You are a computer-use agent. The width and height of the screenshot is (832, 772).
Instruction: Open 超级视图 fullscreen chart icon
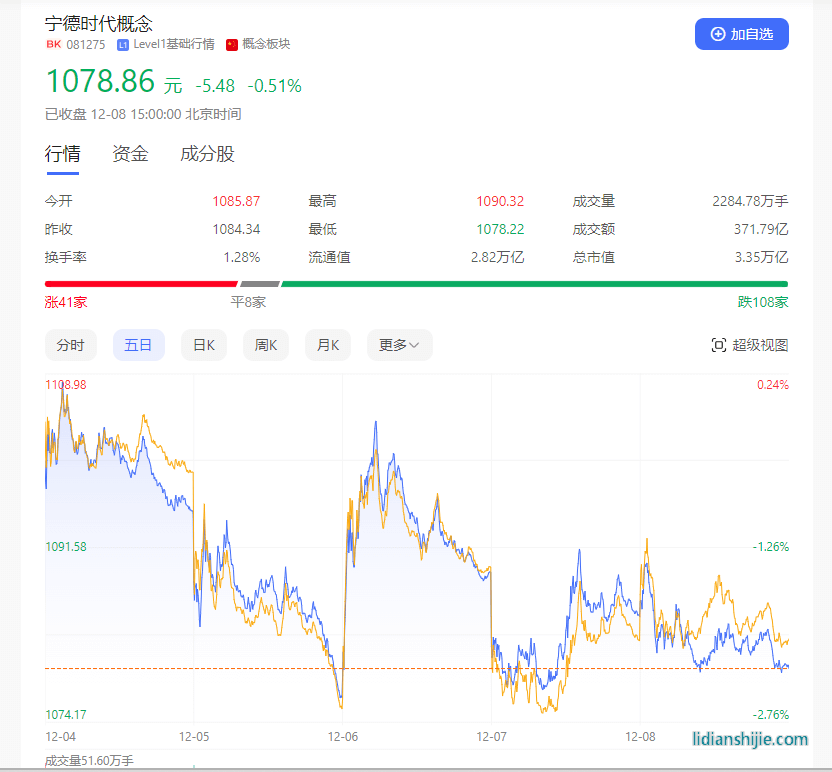(x=718, y=345)
